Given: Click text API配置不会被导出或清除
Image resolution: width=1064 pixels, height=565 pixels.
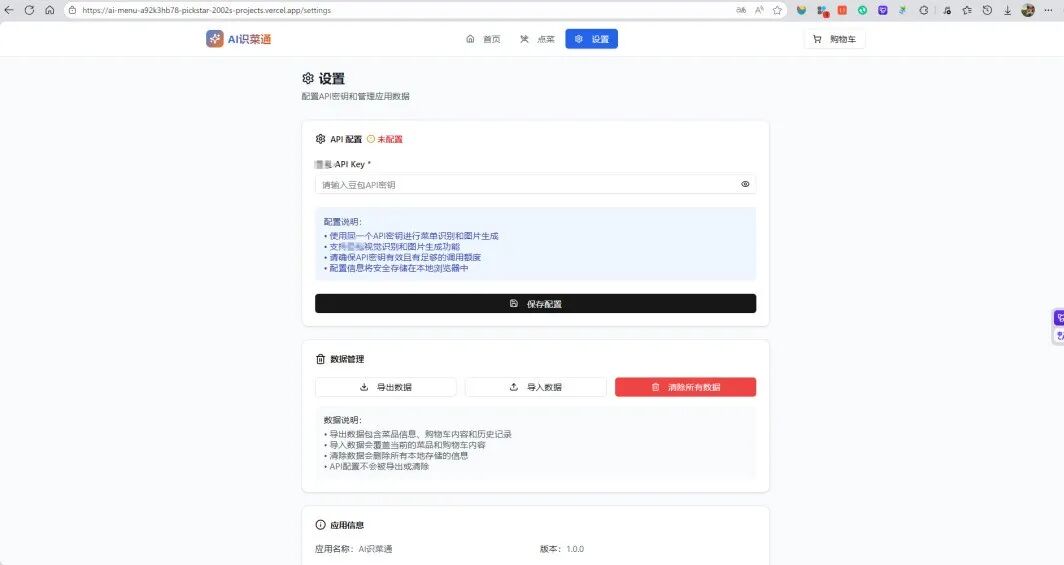Looking at the screenshot, I should pyautogui.click(x=379, y=467).
